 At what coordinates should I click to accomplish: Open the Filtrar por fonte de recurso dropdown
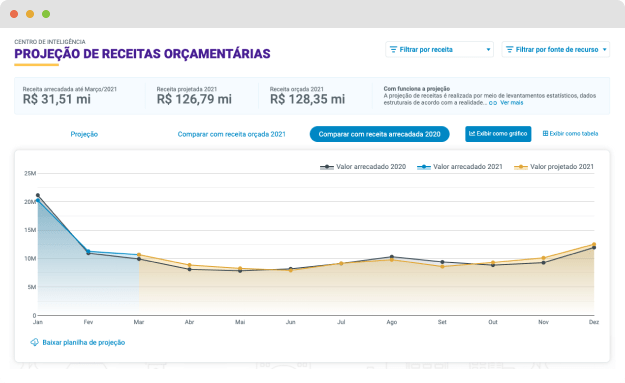[x=555, y=49]
